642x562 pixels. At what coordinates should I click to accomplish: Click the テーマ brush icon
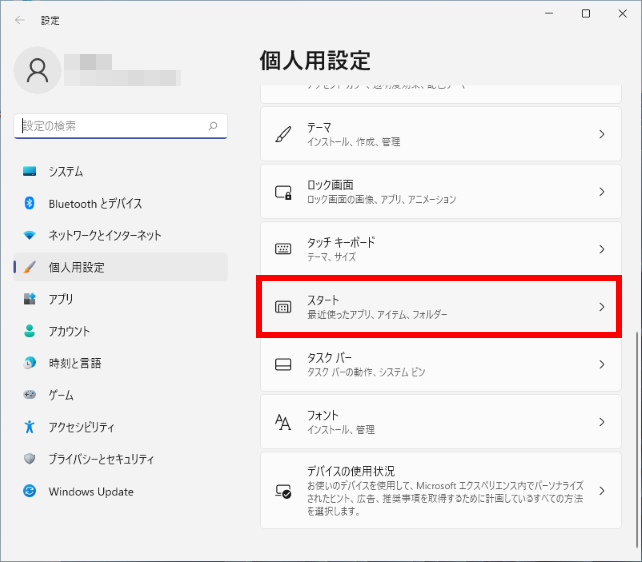coord(283,134)
